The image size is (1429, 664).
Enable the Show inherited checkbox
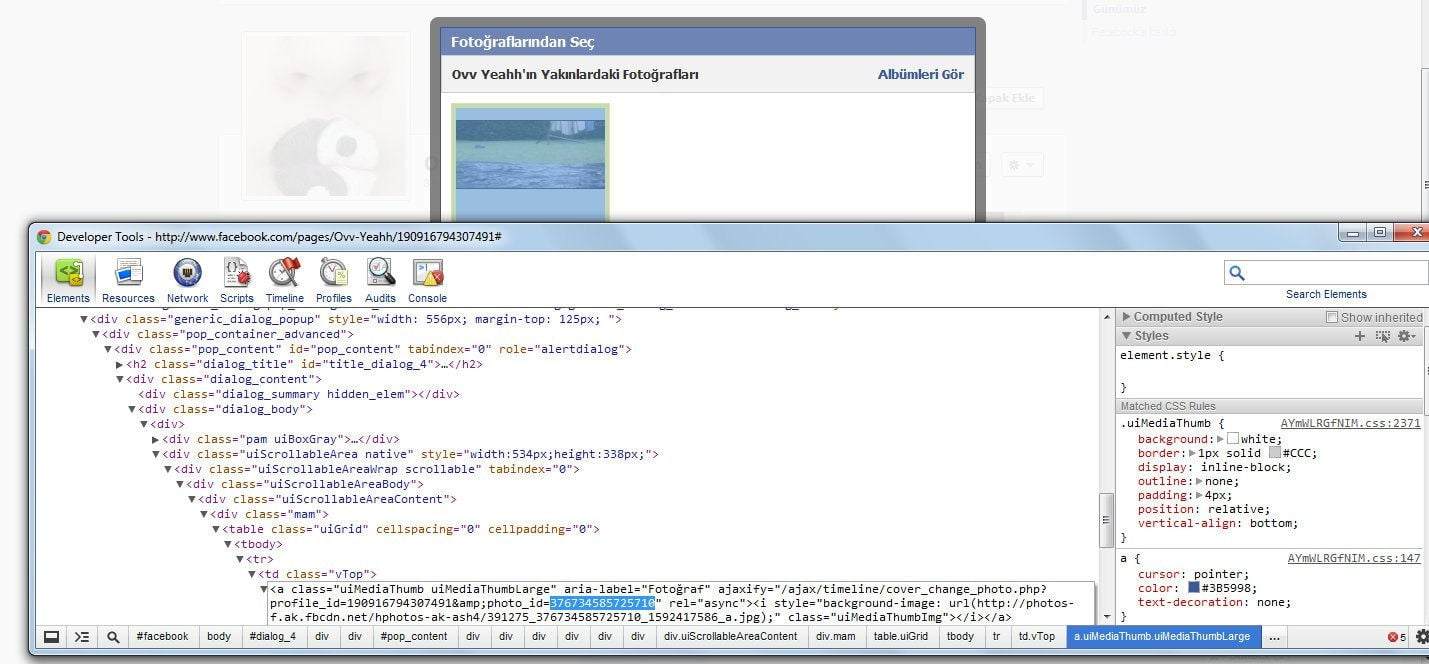pos(1332,317)
